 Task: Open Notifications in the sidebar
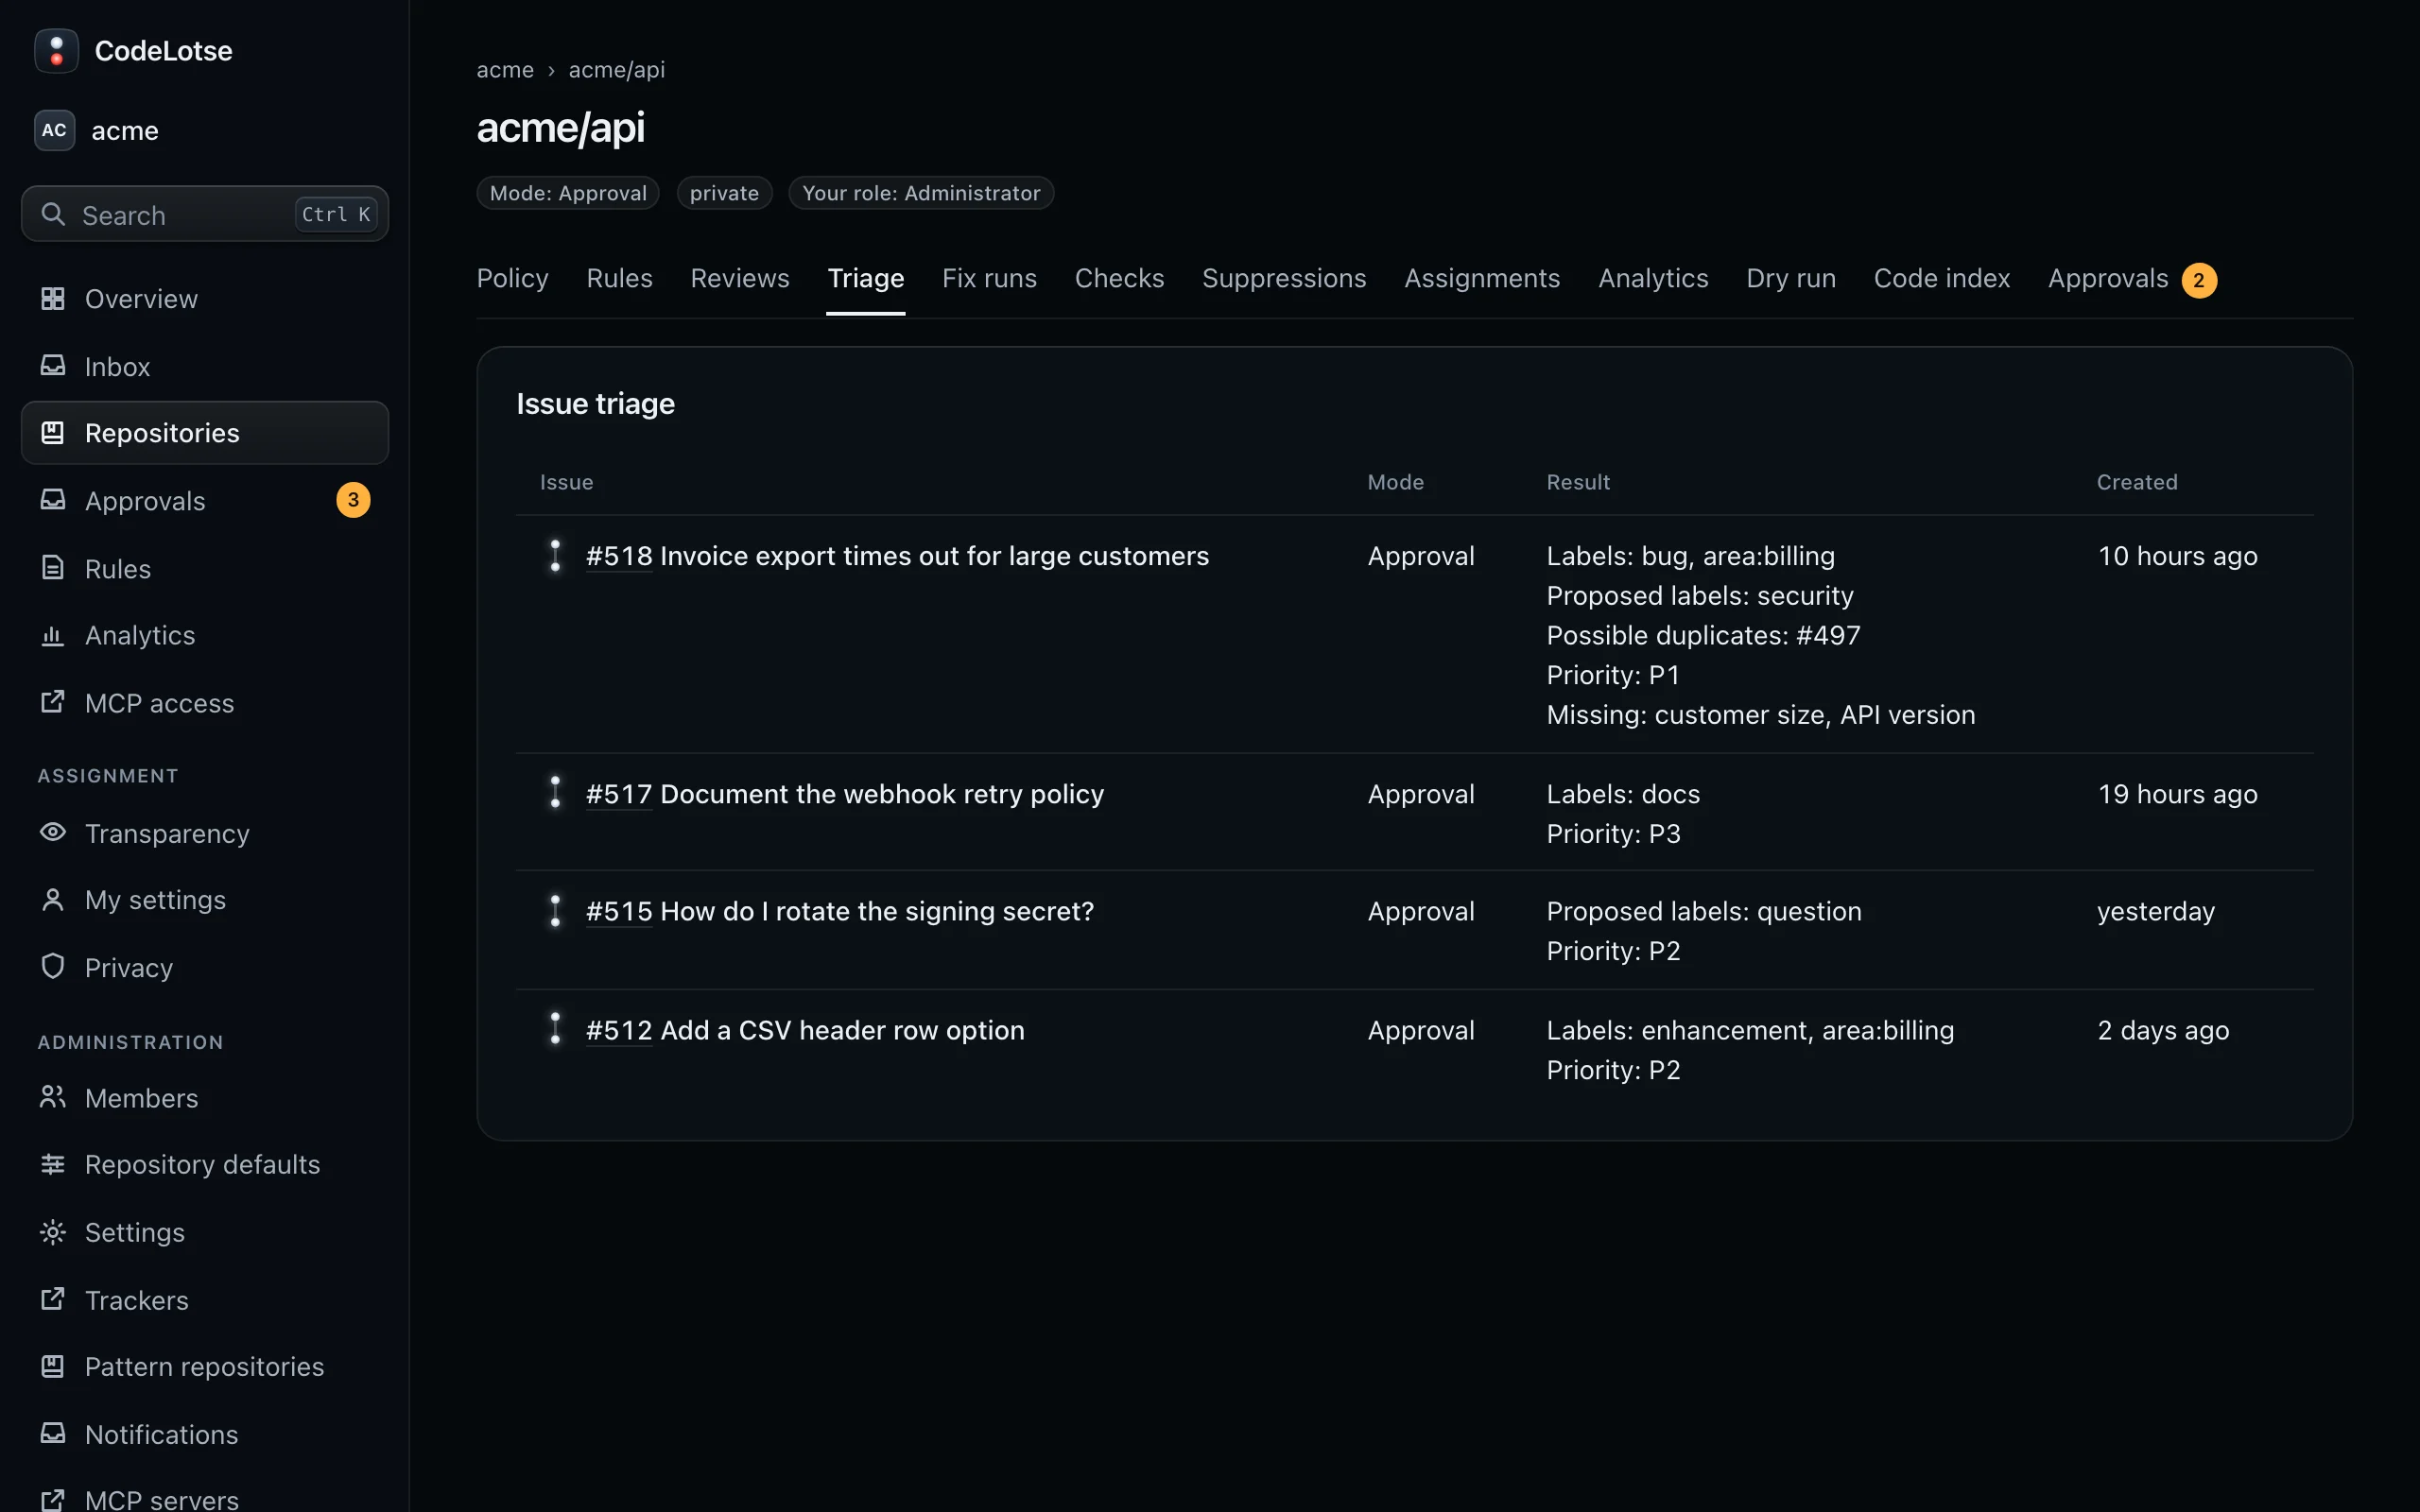tap(205, 1434)
